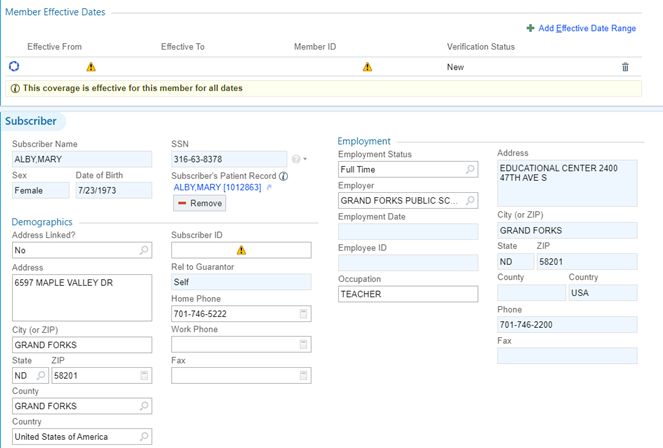The width and height of the screenshot is (663, 448).
Task: Expand the SSN help dropdown arrow
Action: [304, 160]
